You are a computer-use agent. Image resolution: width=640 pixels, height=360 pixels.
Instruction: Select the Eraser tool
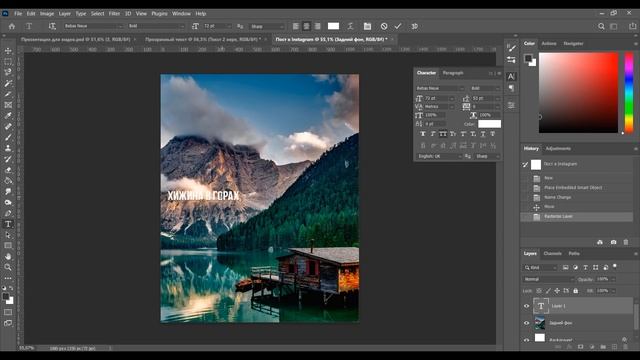(8, 170)
